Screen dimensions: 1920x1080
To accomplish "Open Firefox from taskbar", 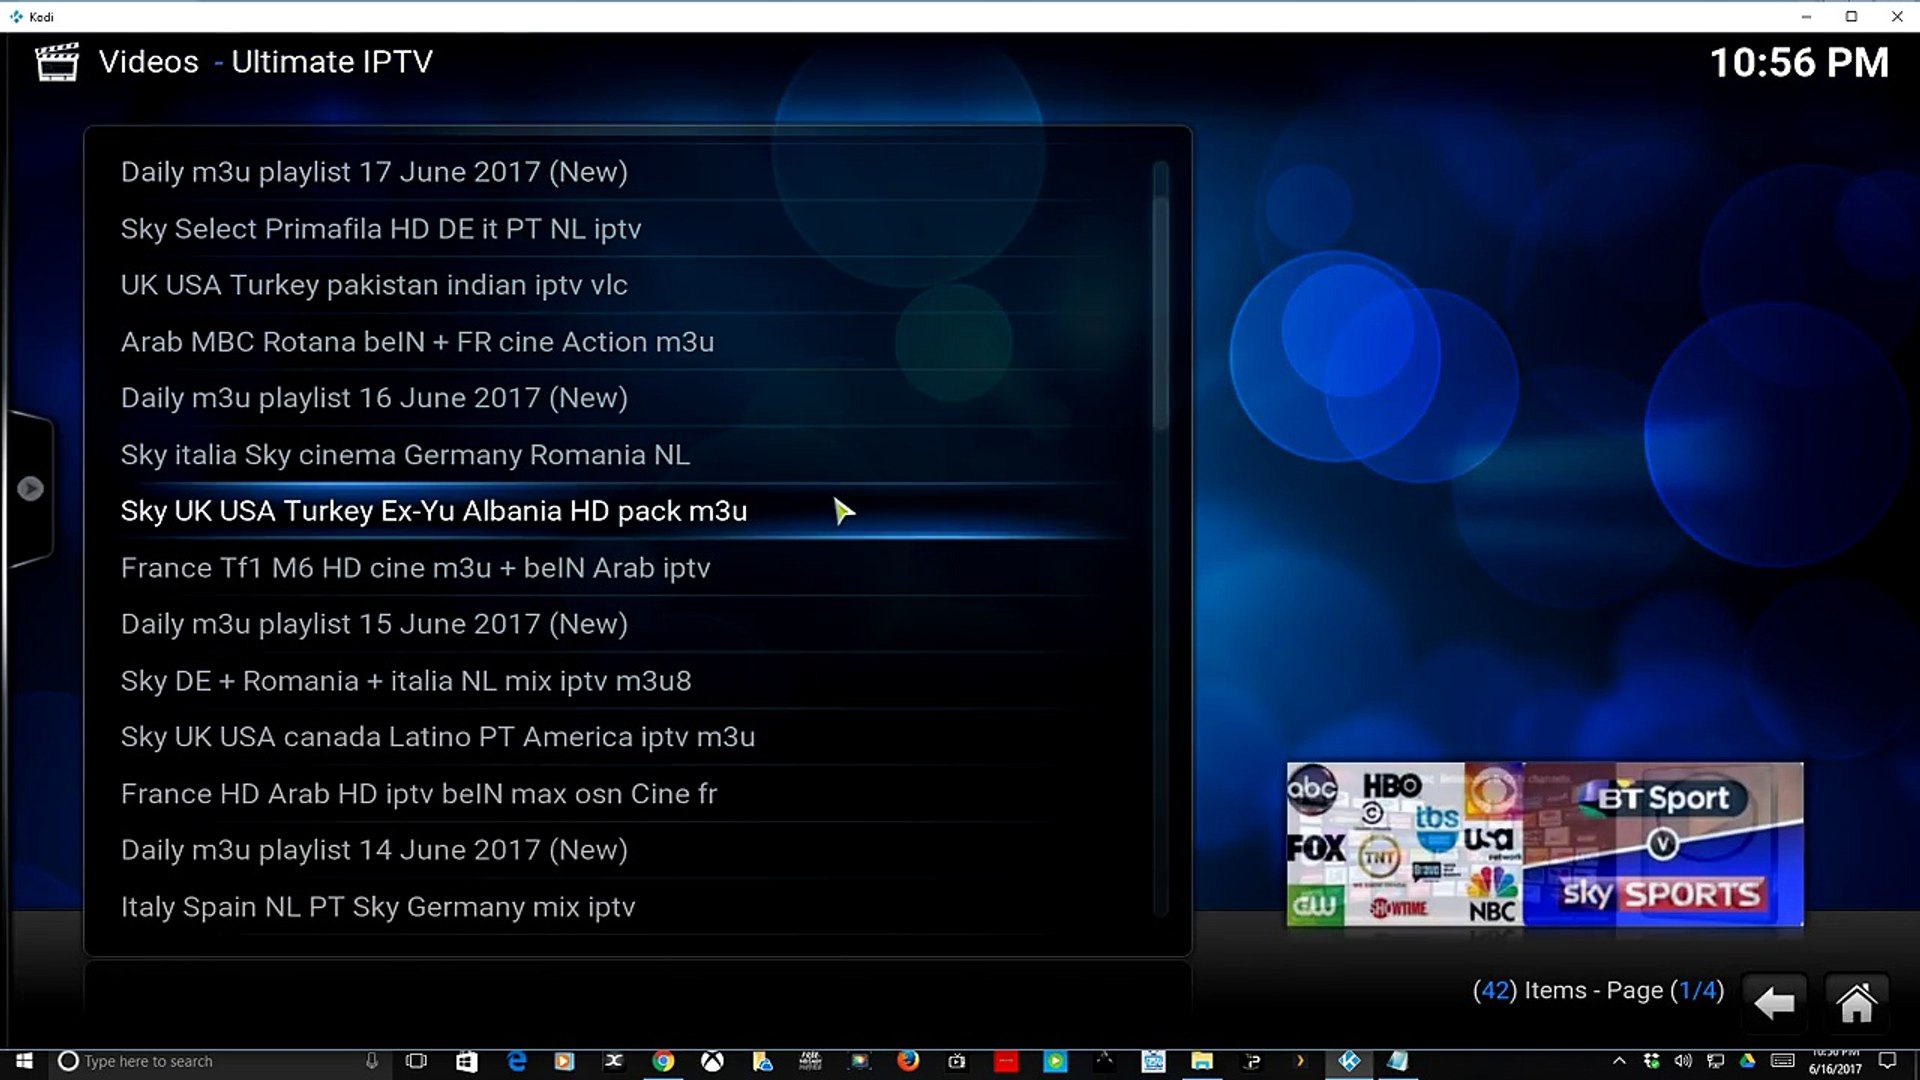I will point(908,1061).
